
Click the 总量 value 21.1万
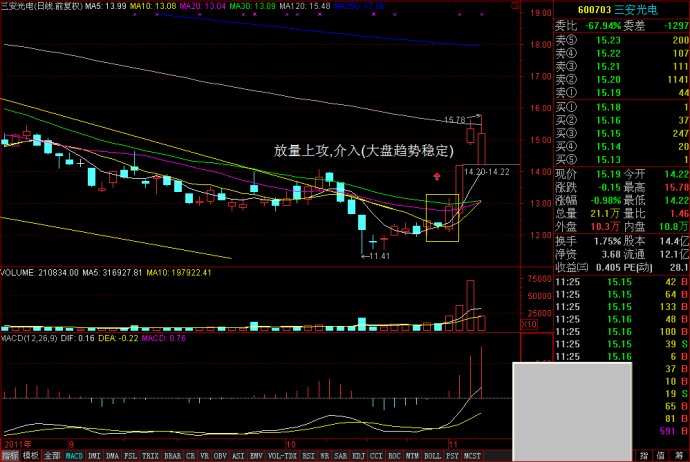605,214
